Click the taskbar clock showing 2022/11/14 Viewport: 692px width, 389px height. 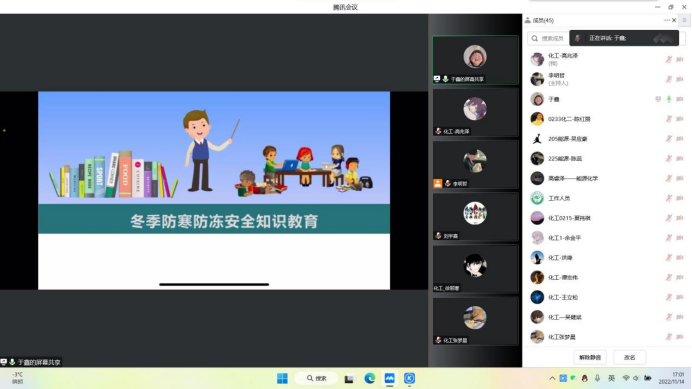tap(672, 378)
